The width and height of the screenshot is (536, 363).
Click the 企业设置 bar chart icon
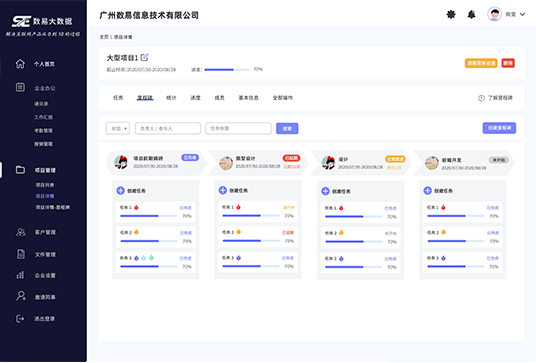(x=21, y=275)
